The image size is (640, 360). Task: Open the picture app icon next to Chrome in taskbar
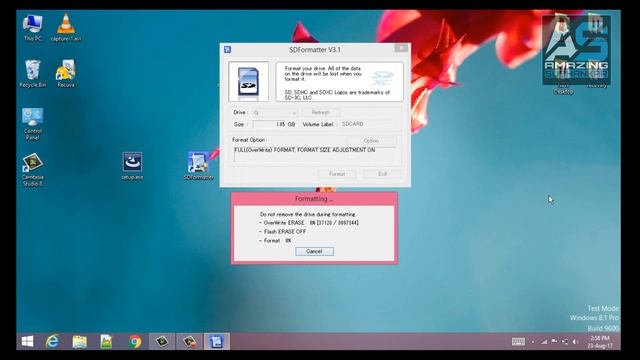(x=107, y=341)
